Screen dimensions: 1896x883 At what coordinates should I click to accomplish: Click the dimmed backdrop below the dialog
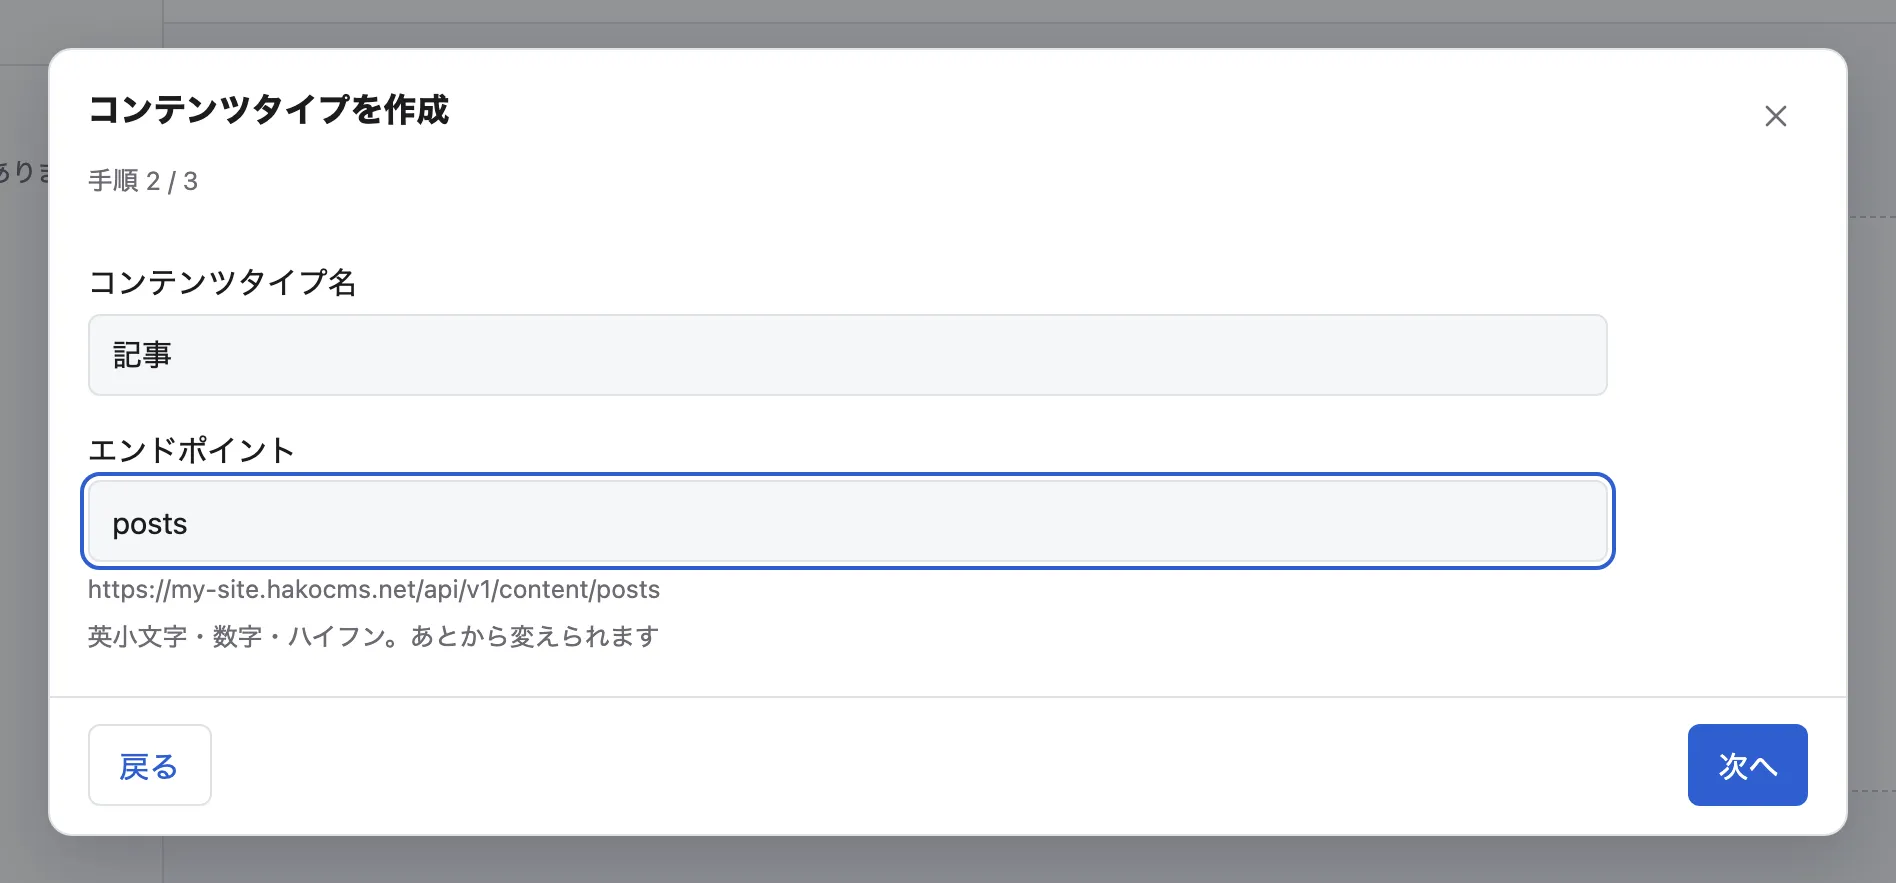[x=948, y=860]
